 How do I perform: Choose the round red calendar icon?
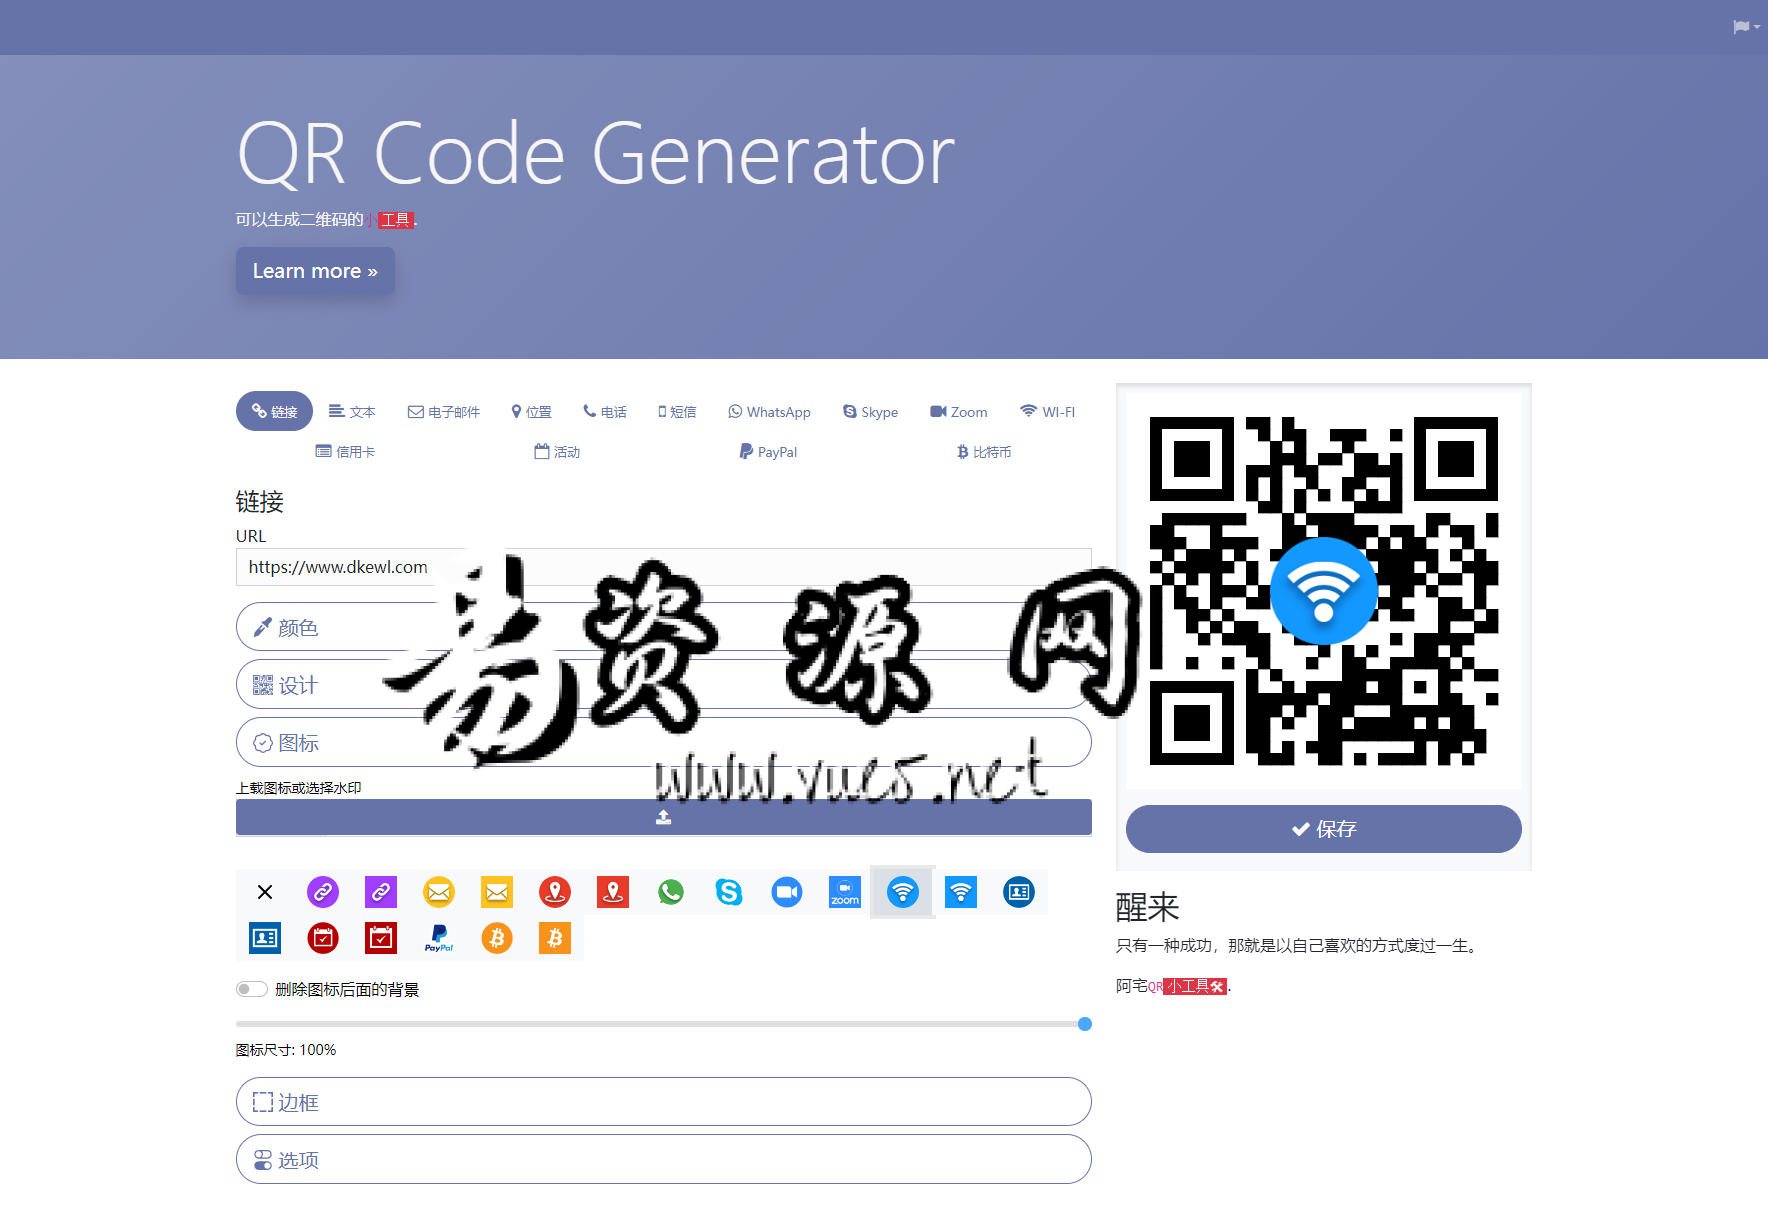(x=323, y=938)
